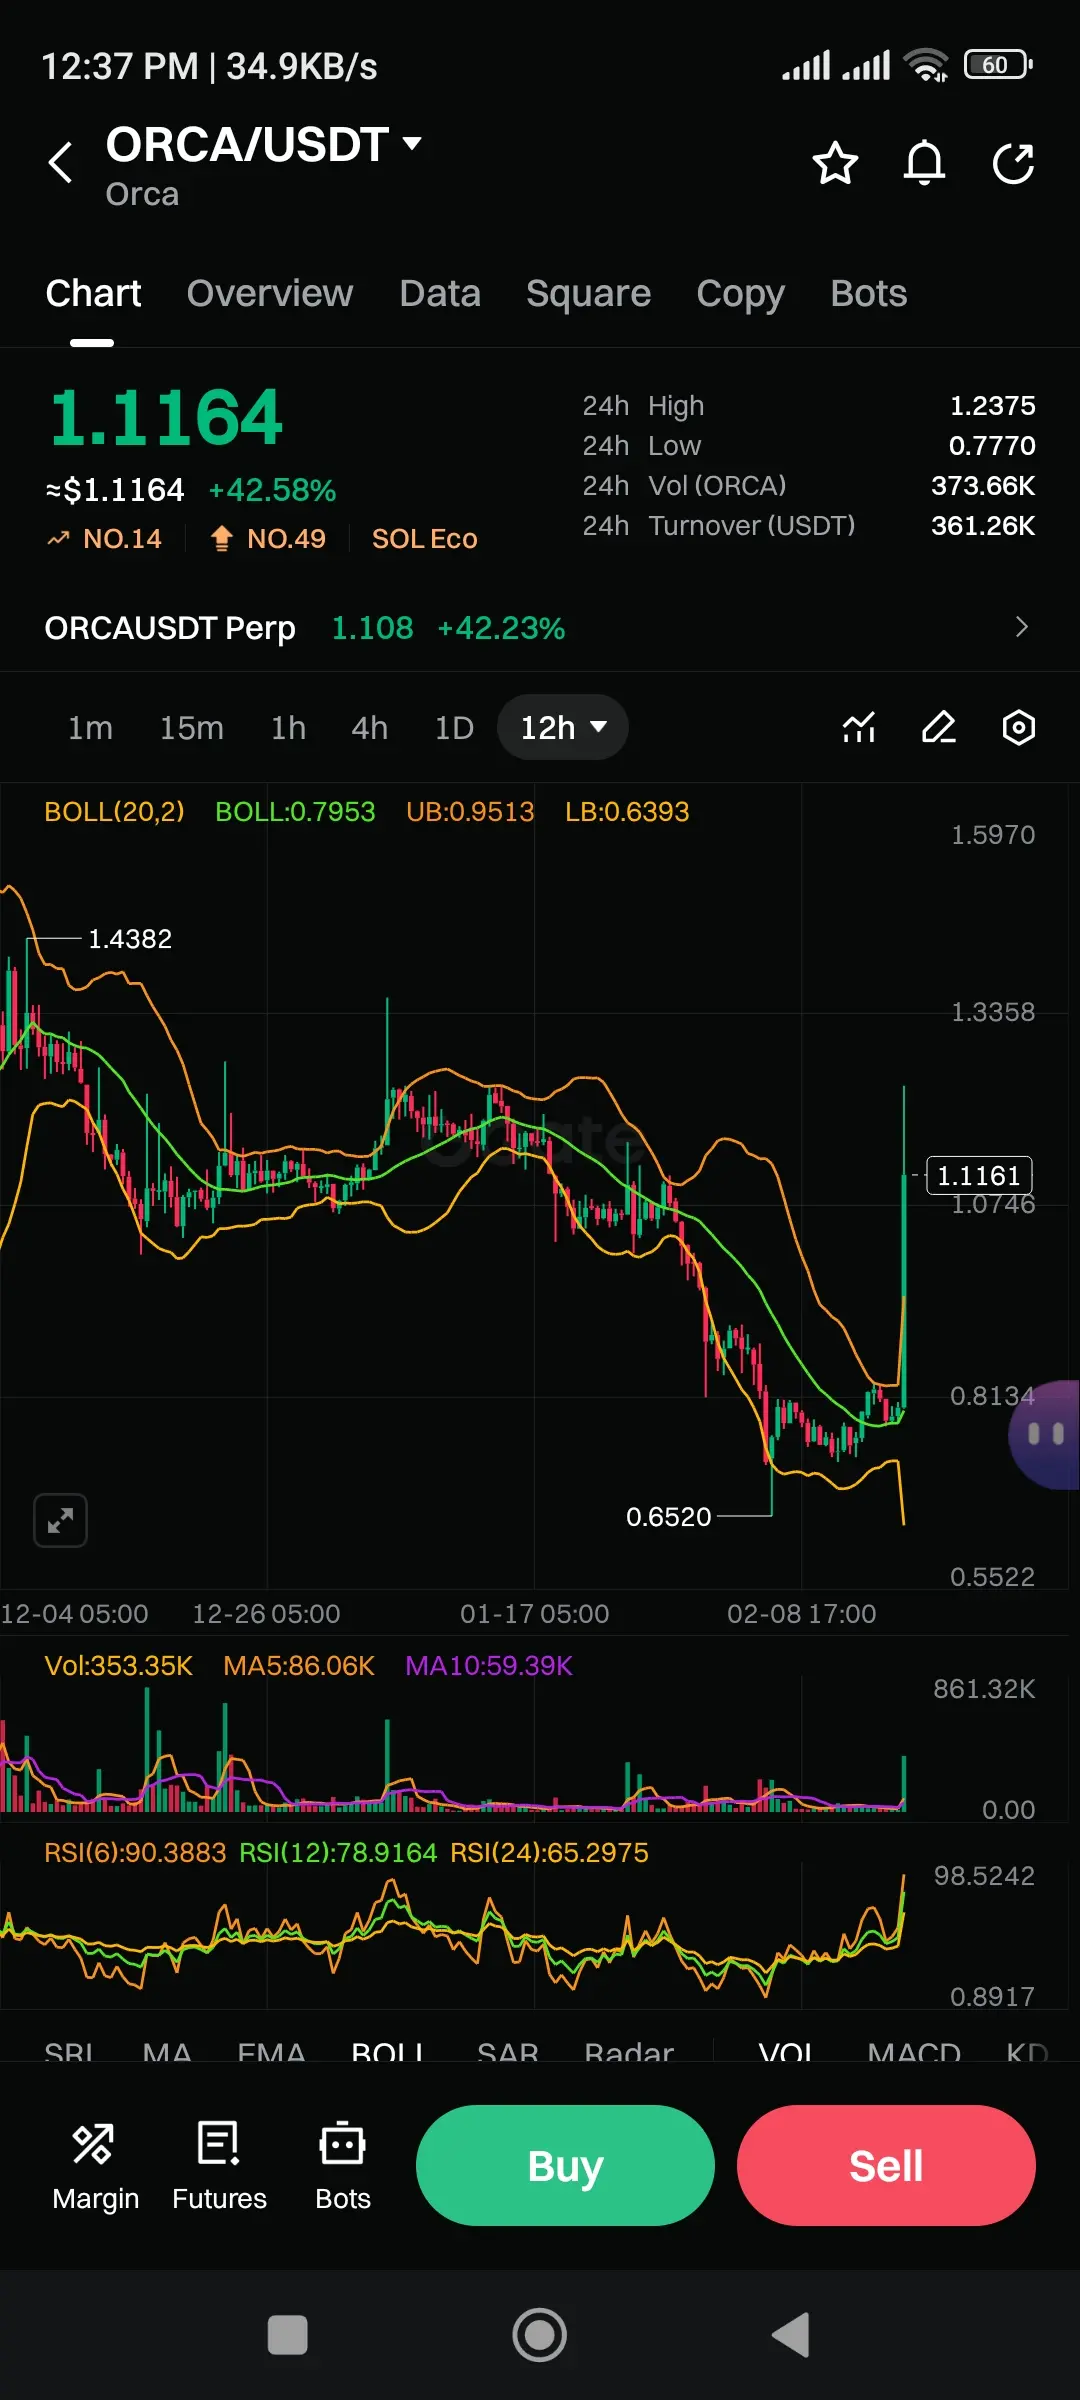Switch to the Data tab
Screen dimensions: 1080x2400
tap(440, 293)
